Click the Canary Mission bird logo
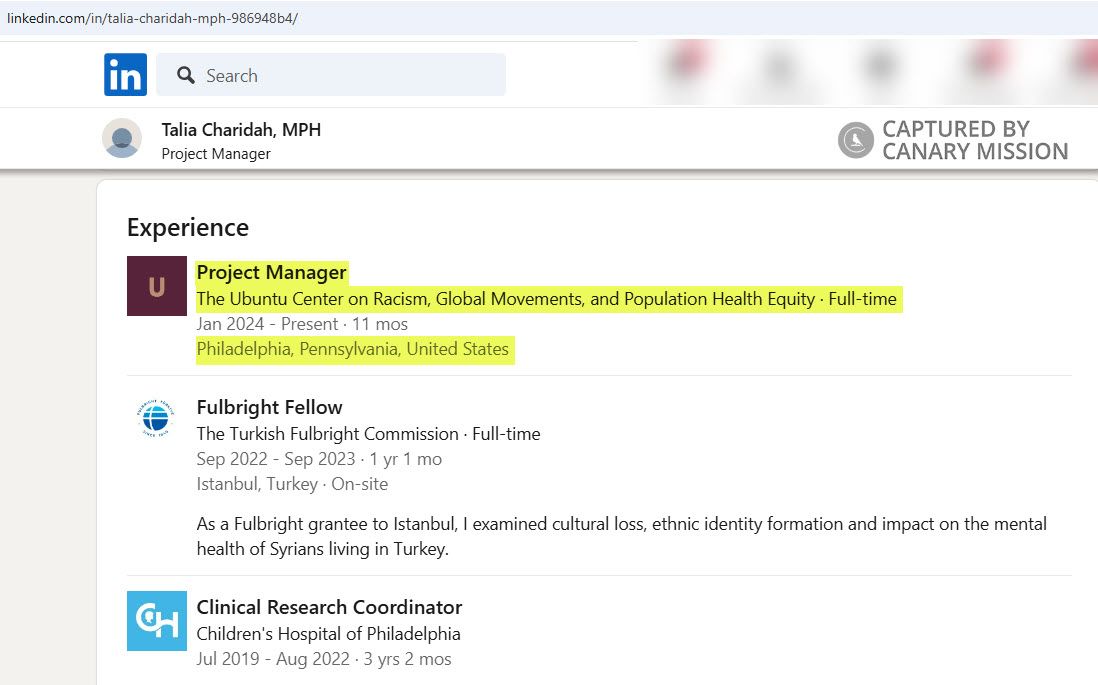Viewport: 1098px width, 685px height. [855, 140]
